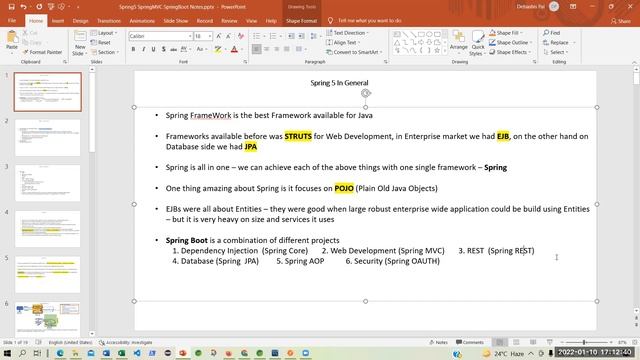Toggle Align Right paragraph
Viewport: 640px width, 360px height.
coord(277,49)
